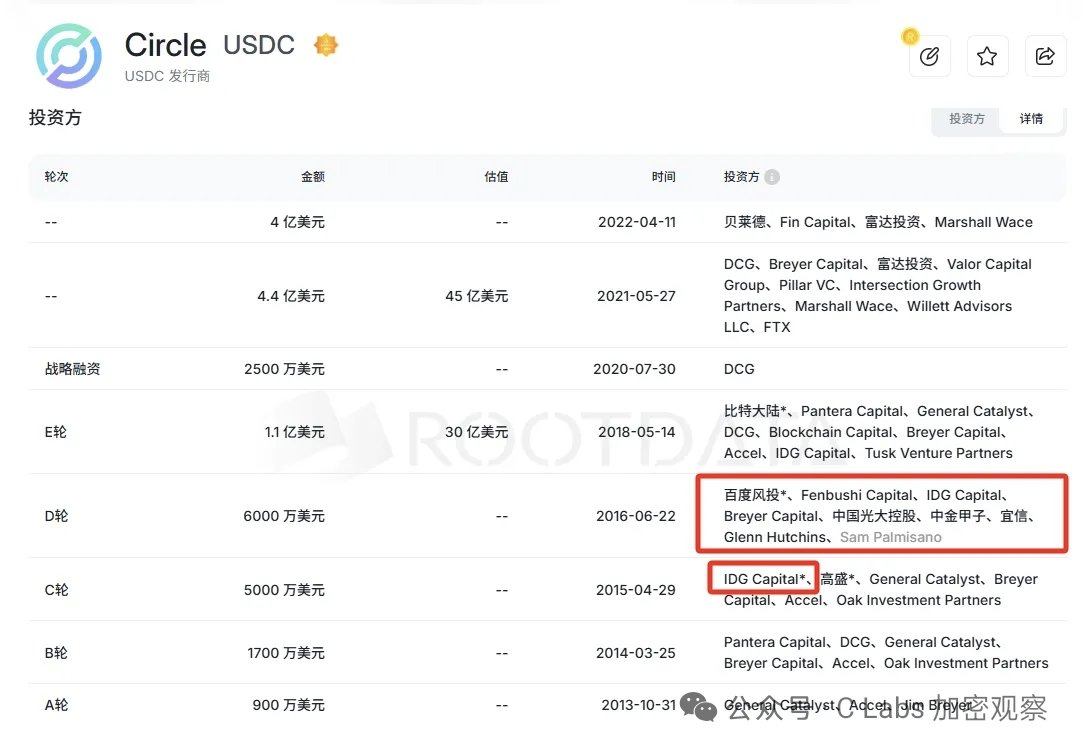Select the 战略融资 round label

coord(73,369)
